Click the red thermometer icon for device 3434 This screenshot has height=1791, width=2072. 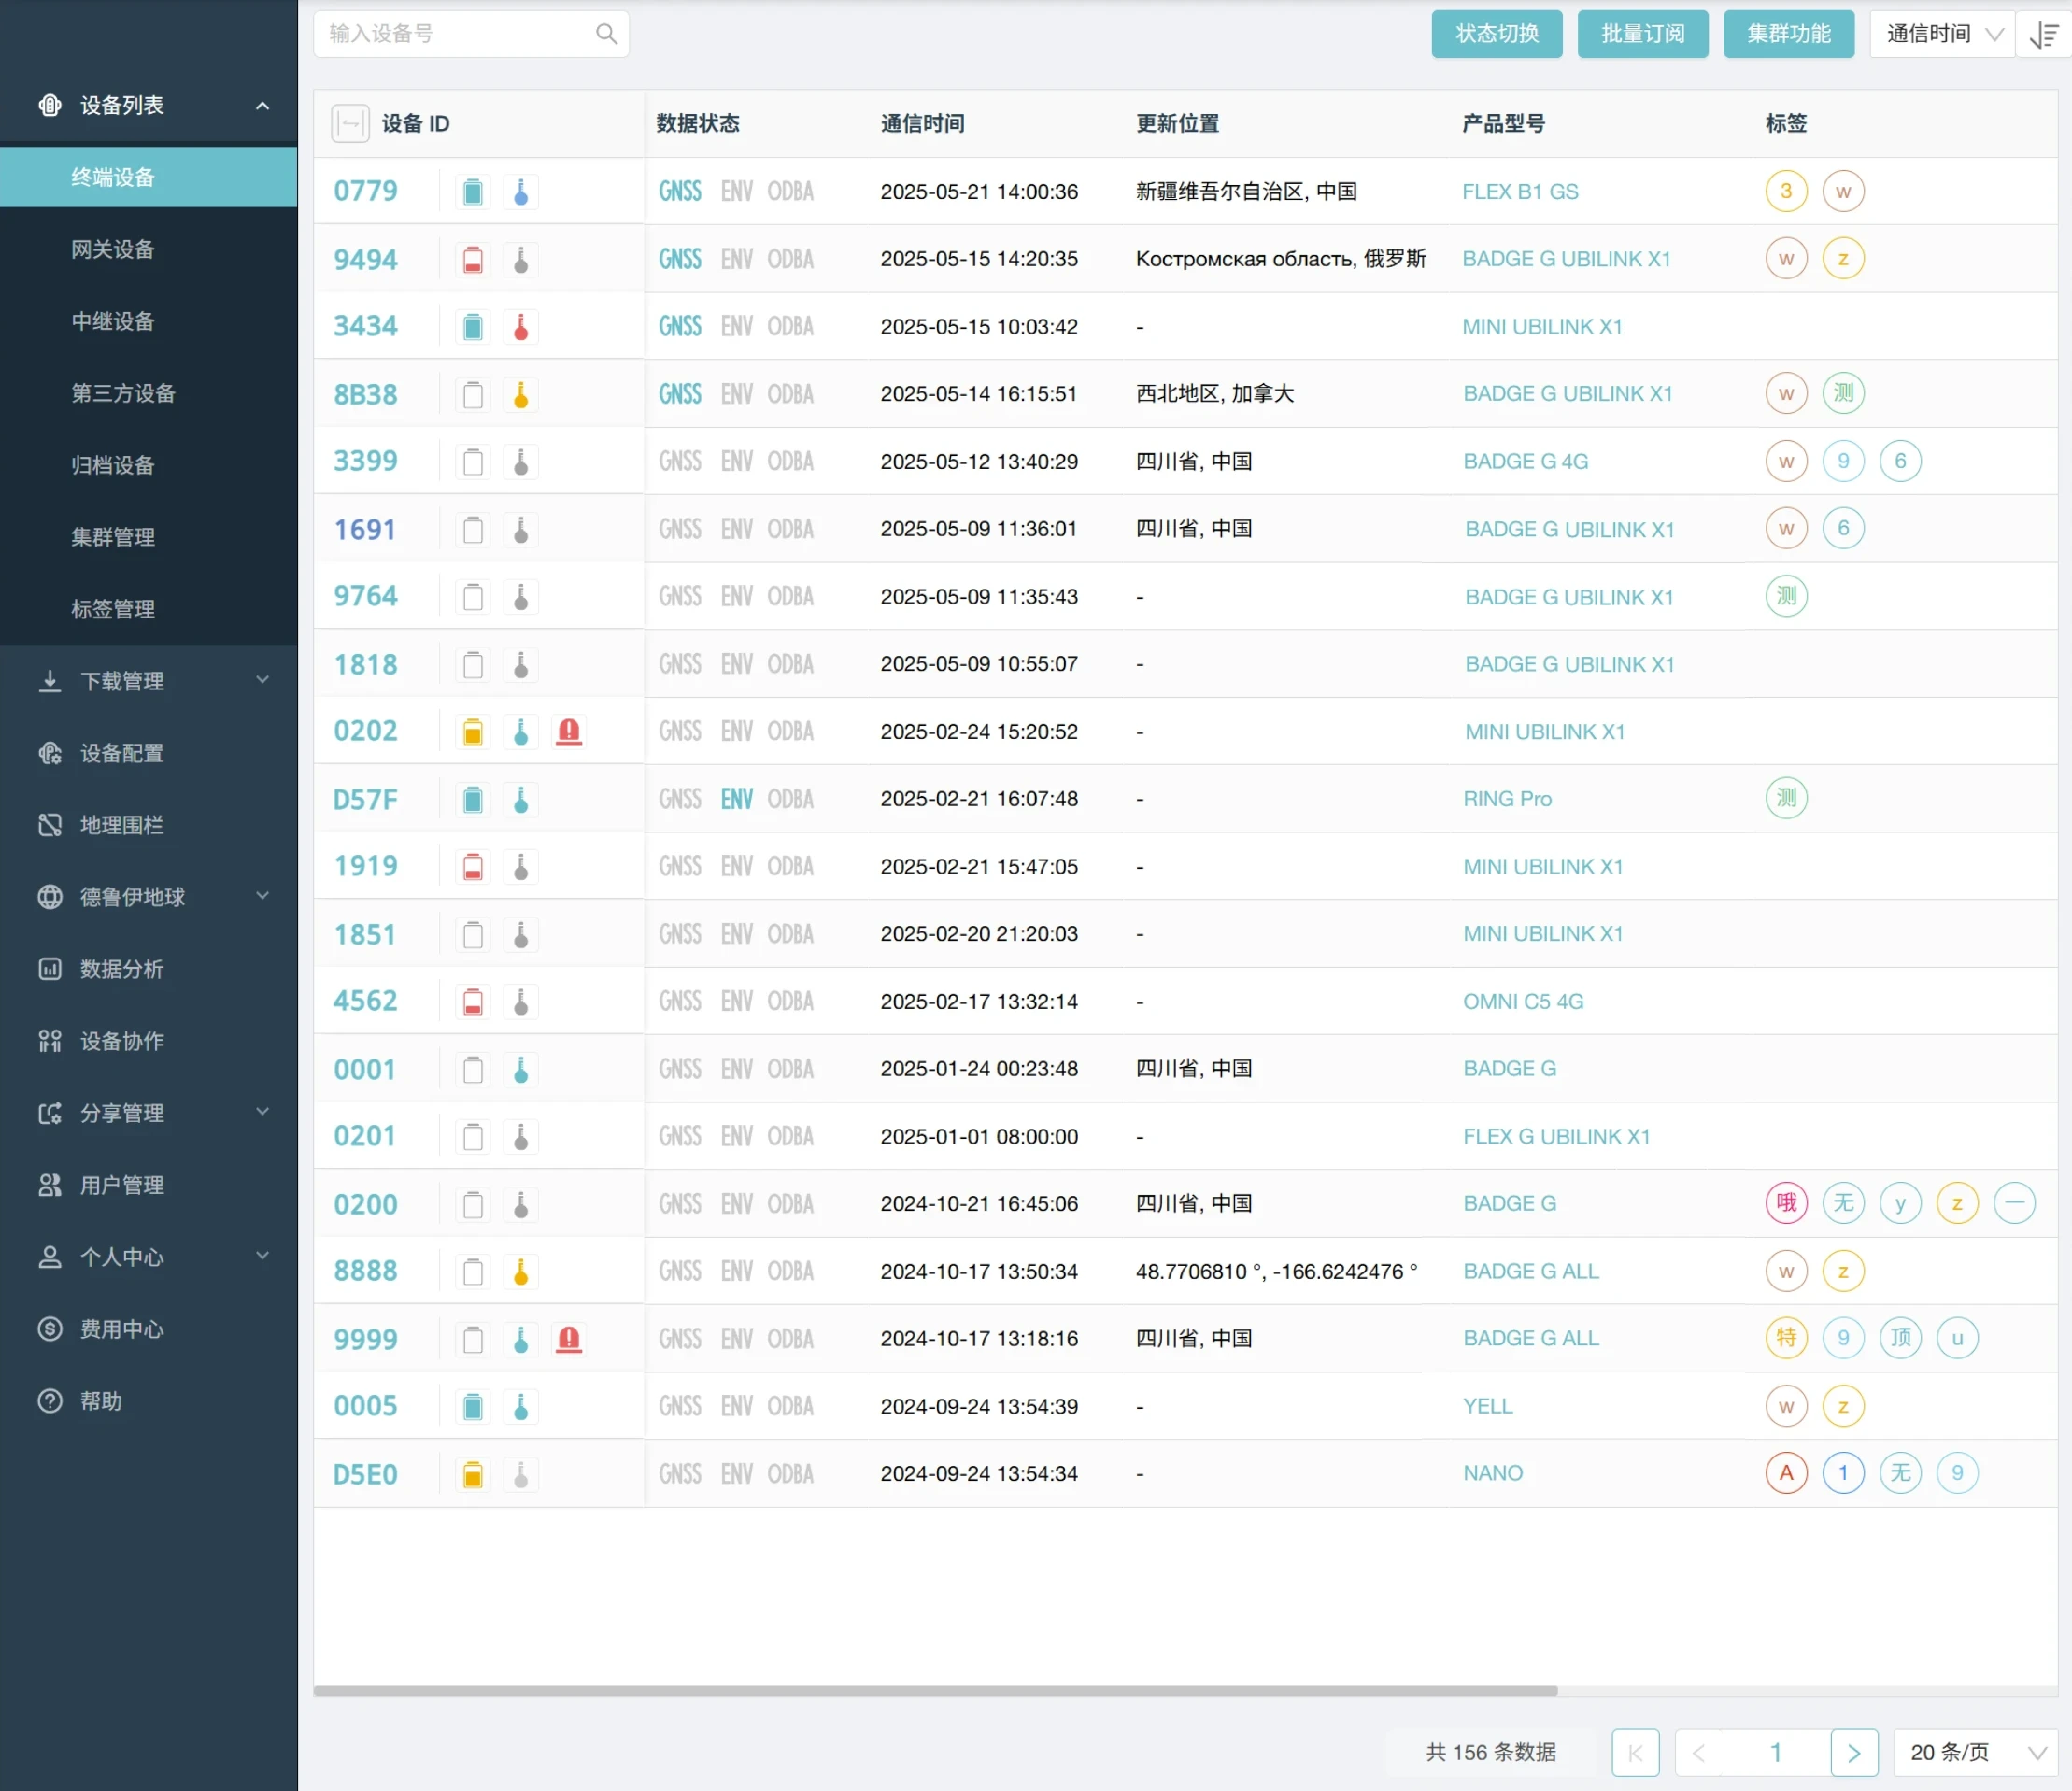pos(521,327)
